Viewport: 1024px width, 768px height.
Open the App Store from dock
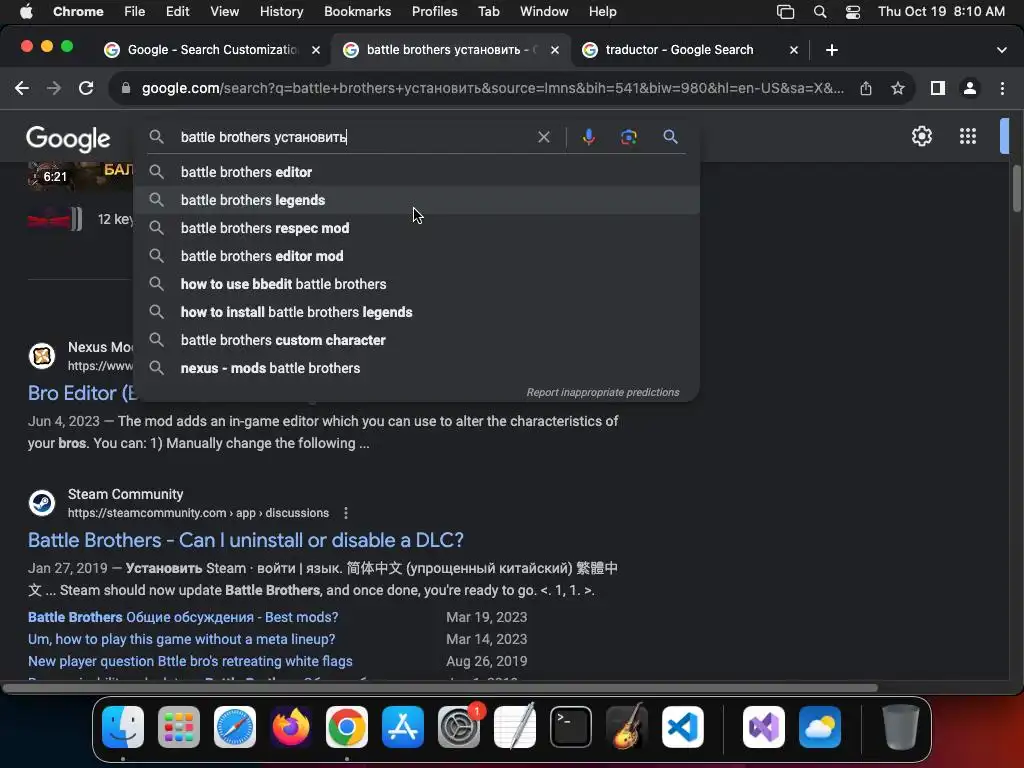(402, 727)
